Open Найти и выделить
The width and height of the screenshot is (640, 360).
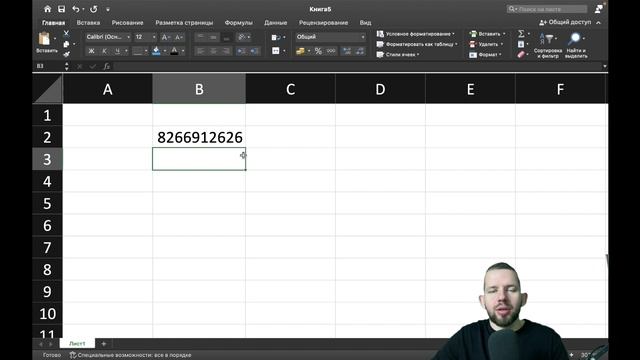pos(576,45)
